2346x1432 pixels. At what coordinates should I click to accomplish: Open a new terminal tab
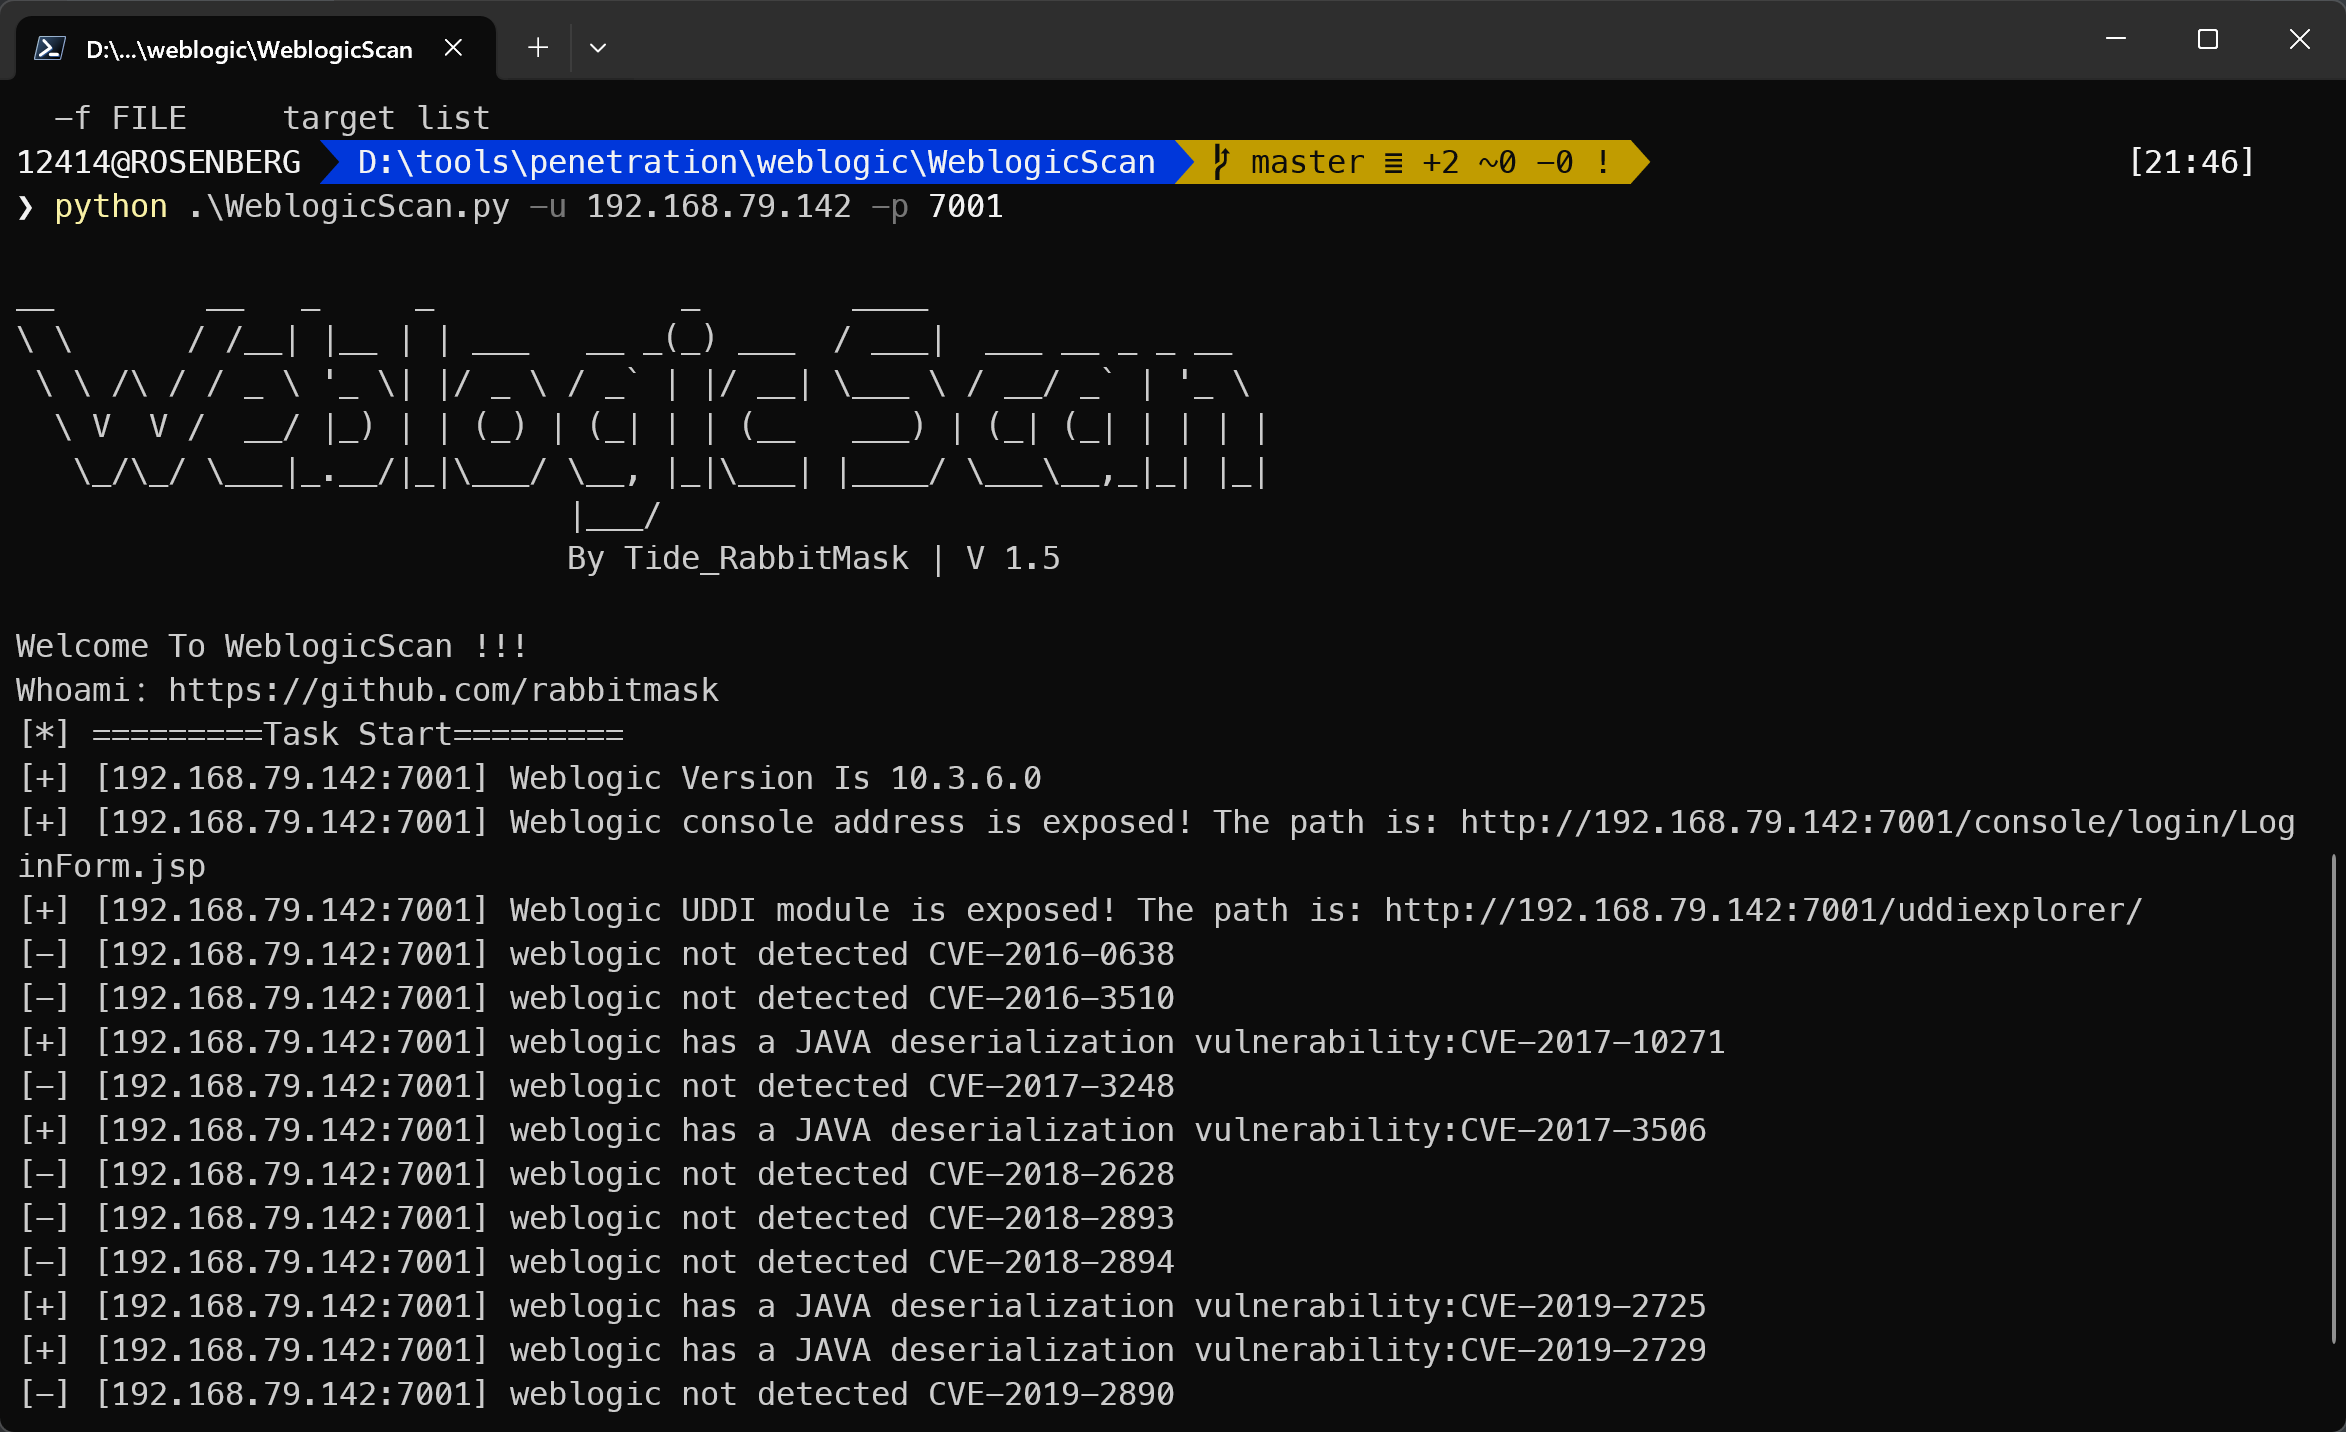538,48
